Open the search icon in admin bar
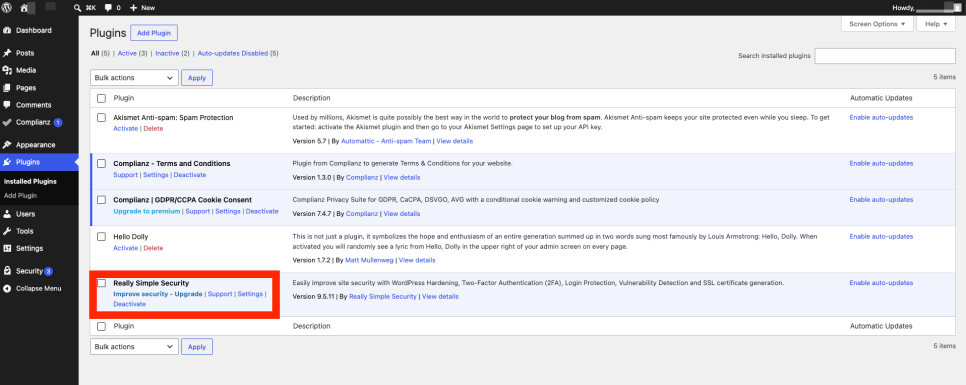The height and width of the screenshot is (385, 966). coord(78,8)
